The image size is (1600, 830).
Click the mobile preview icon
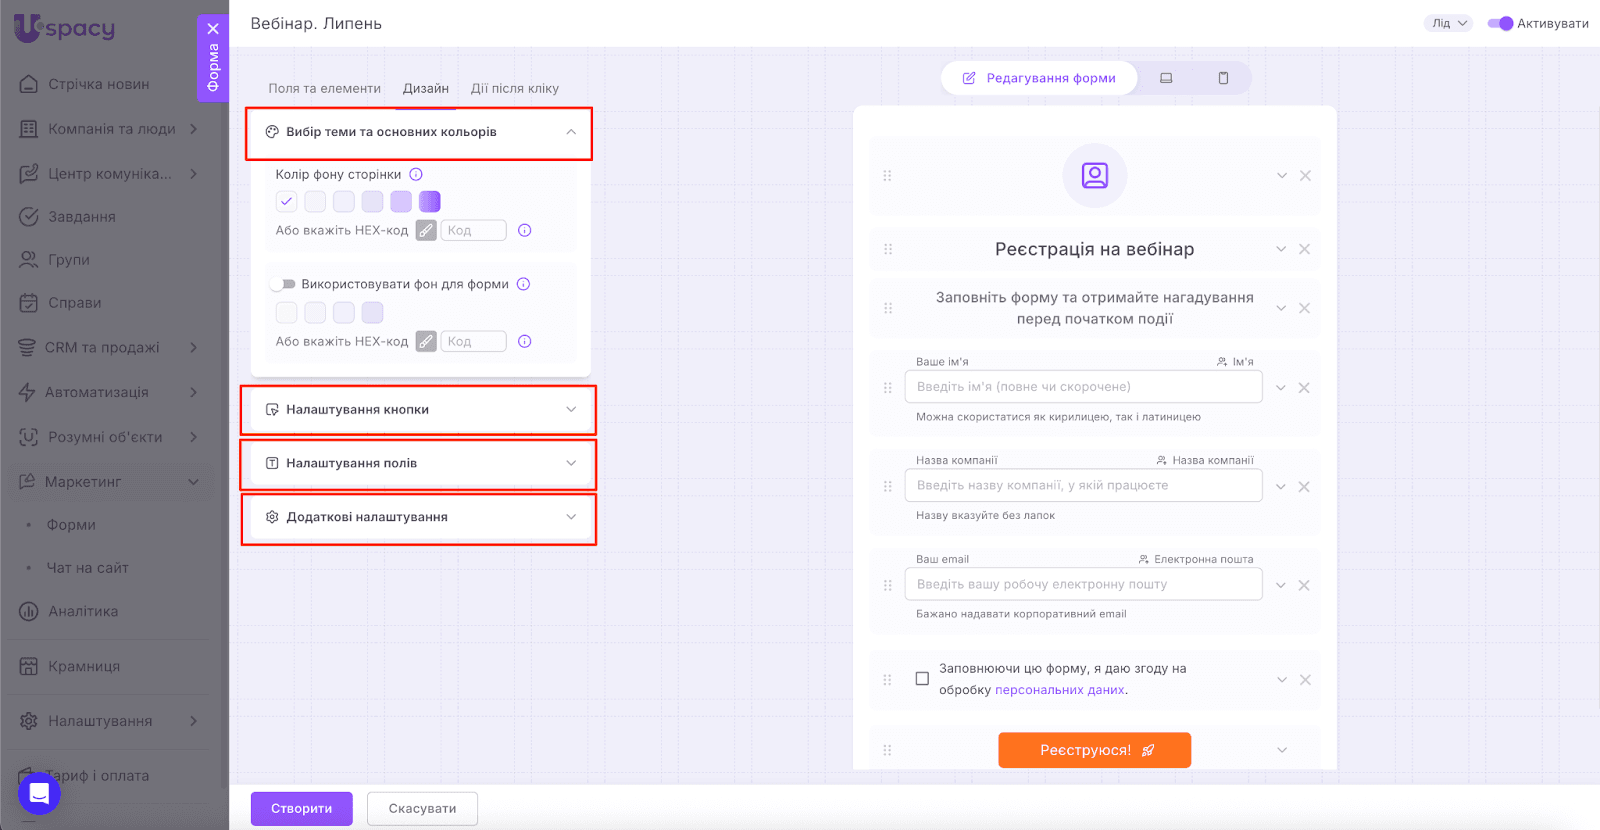[x=1223, y=78]
